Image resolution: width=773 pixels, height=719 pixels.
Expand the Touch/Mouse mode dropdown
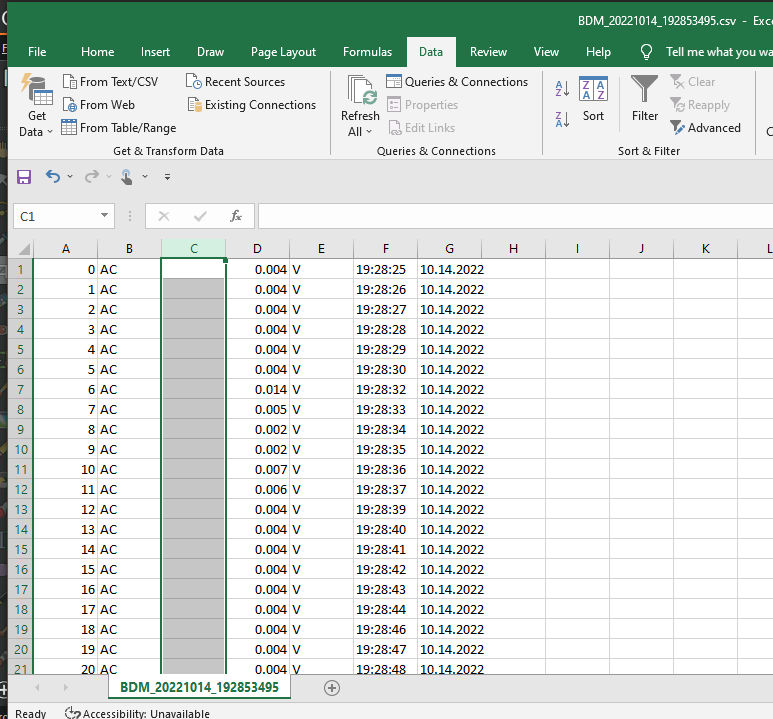[145, 176]
